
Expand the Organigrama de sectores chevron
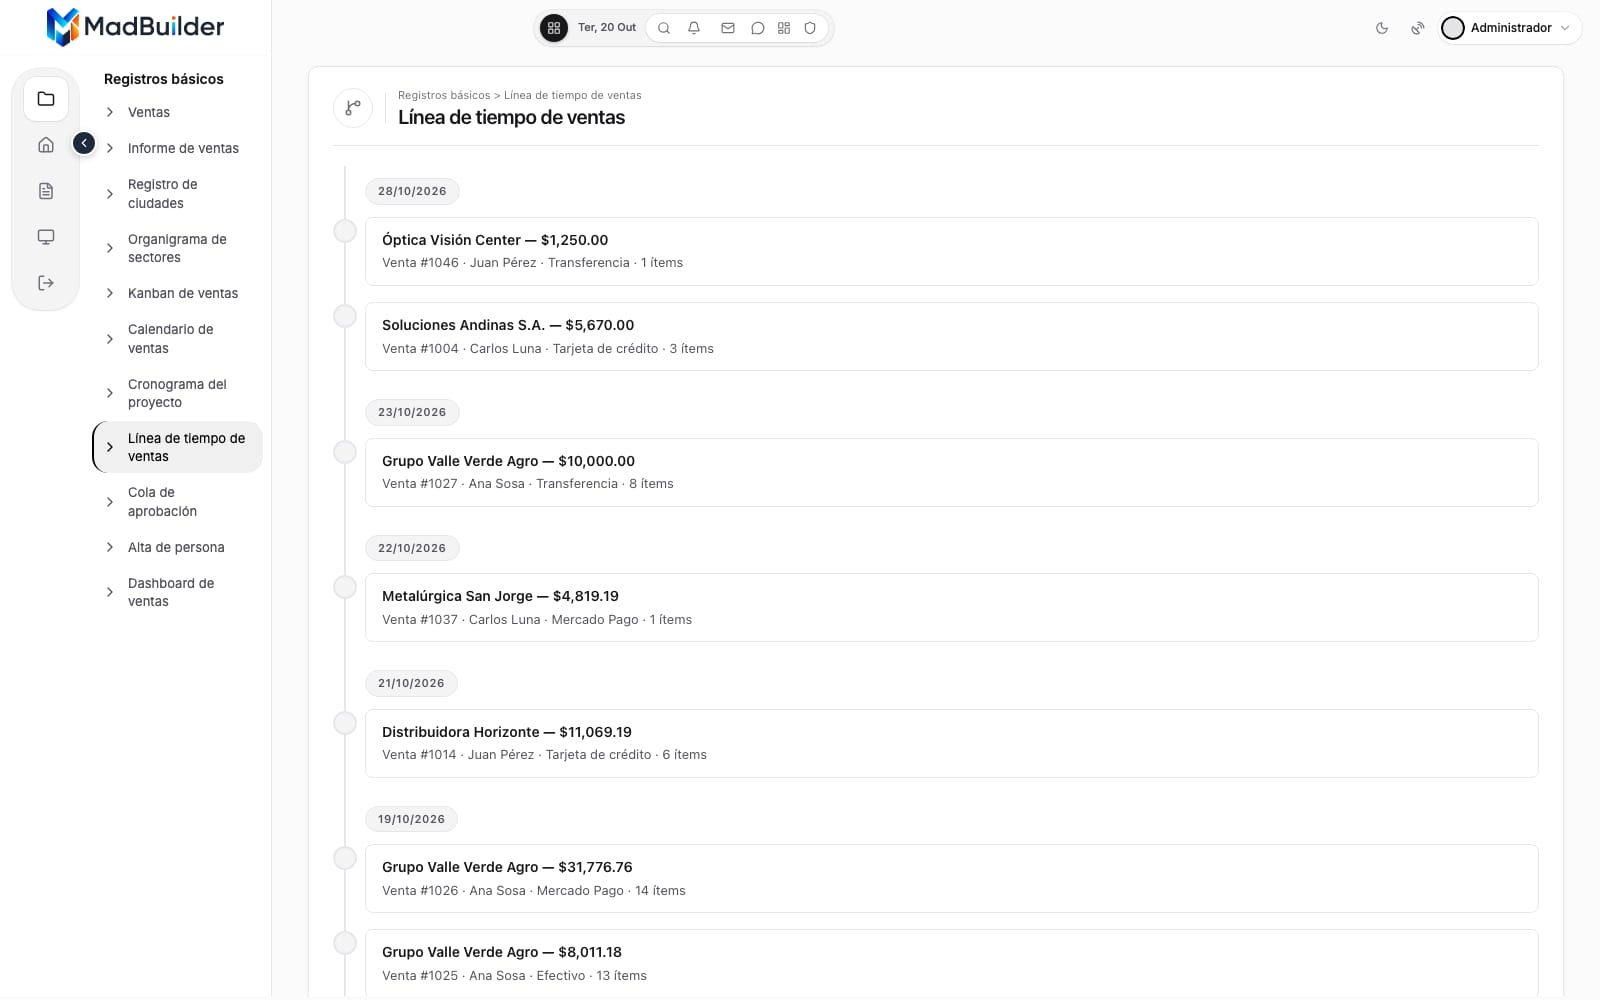click(x=110, y=248)
